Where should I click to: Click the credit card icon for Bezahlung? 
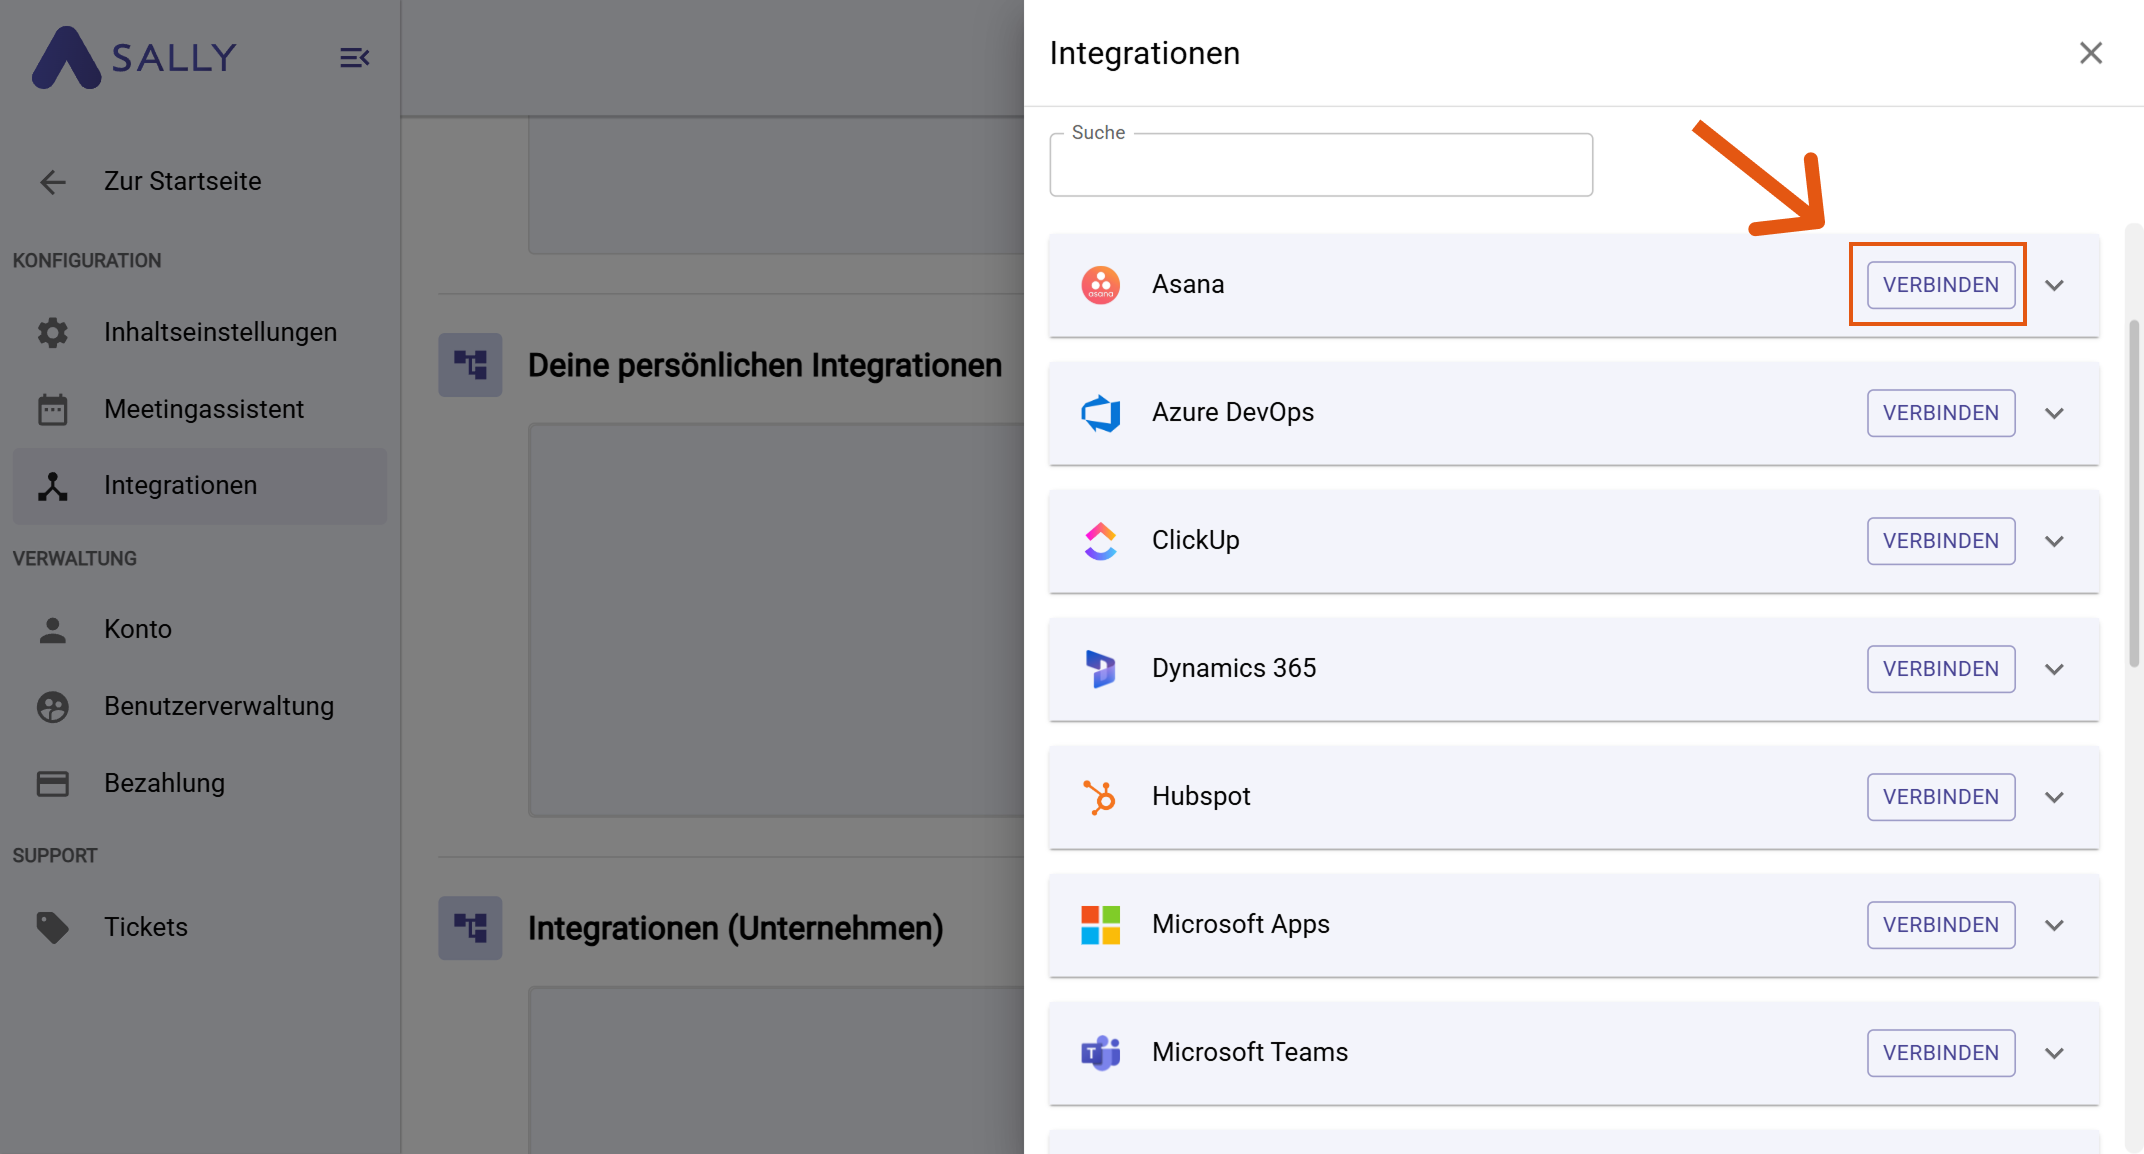click(x=53, y=783)
